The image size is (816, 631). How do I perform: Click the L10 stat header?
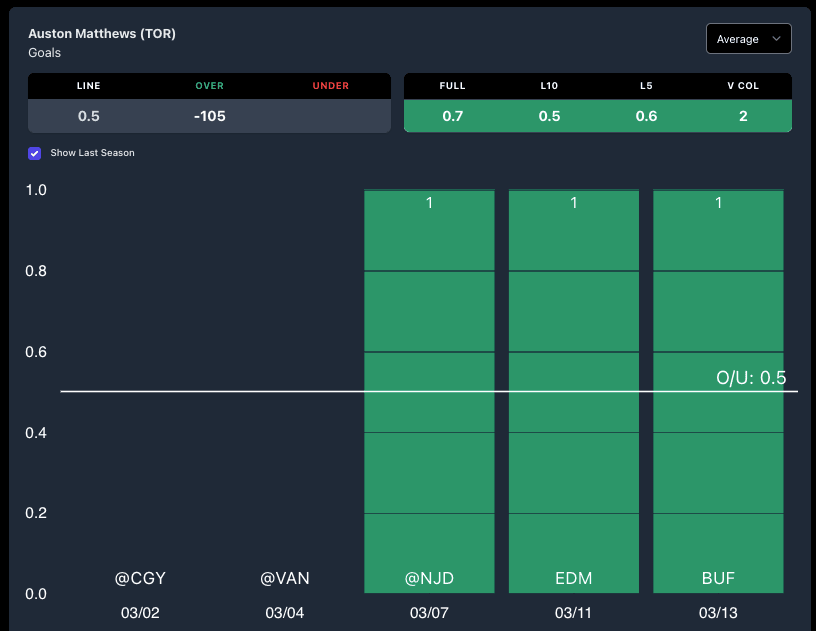coord(549,86)
